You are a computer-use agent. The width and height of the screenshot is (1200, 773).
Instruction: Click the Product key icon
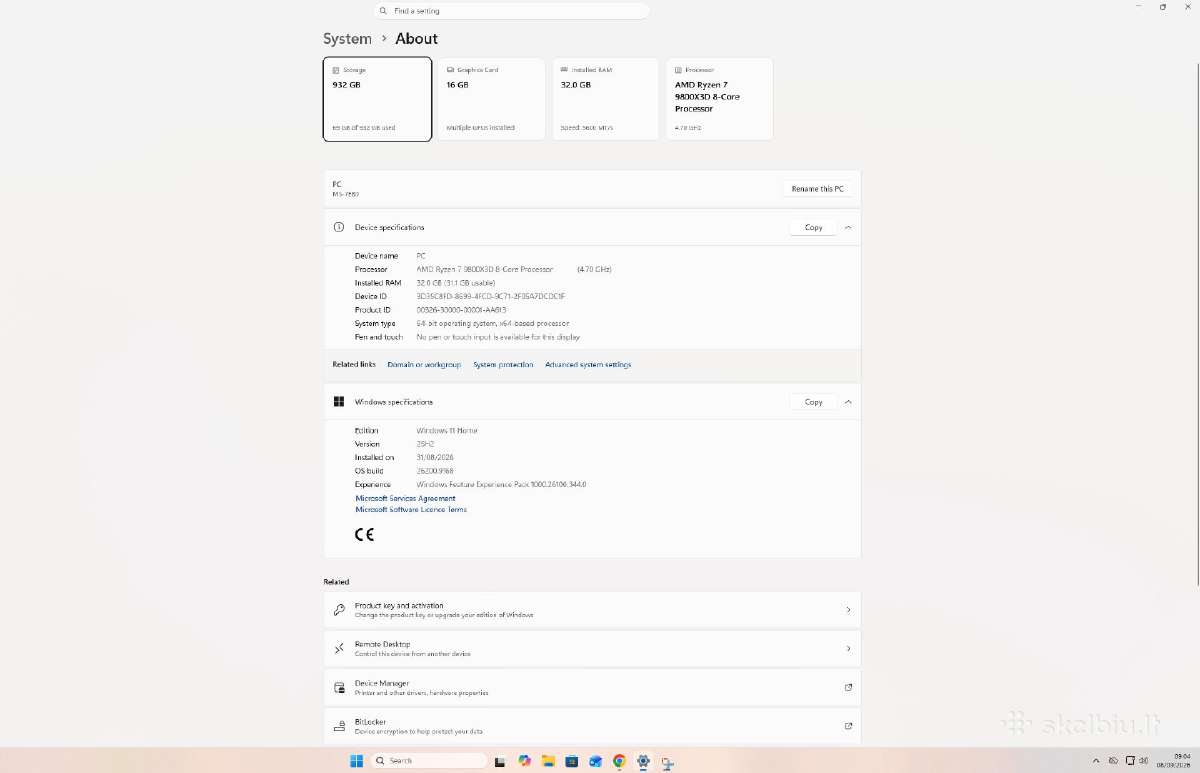click(339, 610)
